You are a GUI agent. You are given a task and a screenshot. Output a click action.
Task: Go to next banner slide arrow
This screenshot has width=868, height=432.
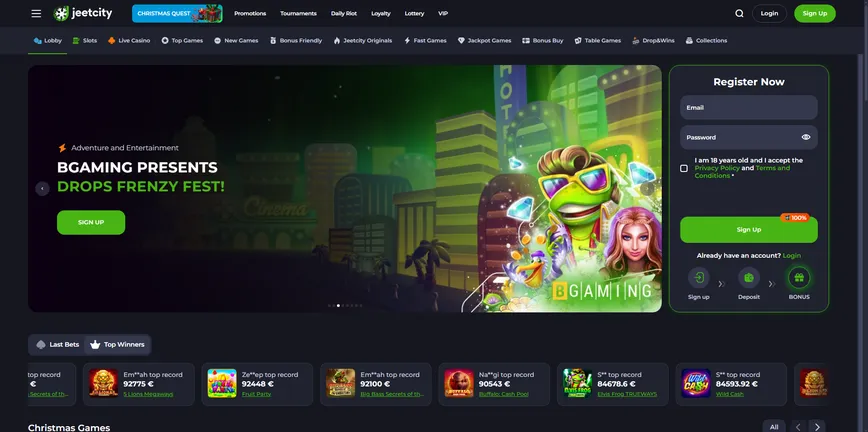tap(647, 189)
